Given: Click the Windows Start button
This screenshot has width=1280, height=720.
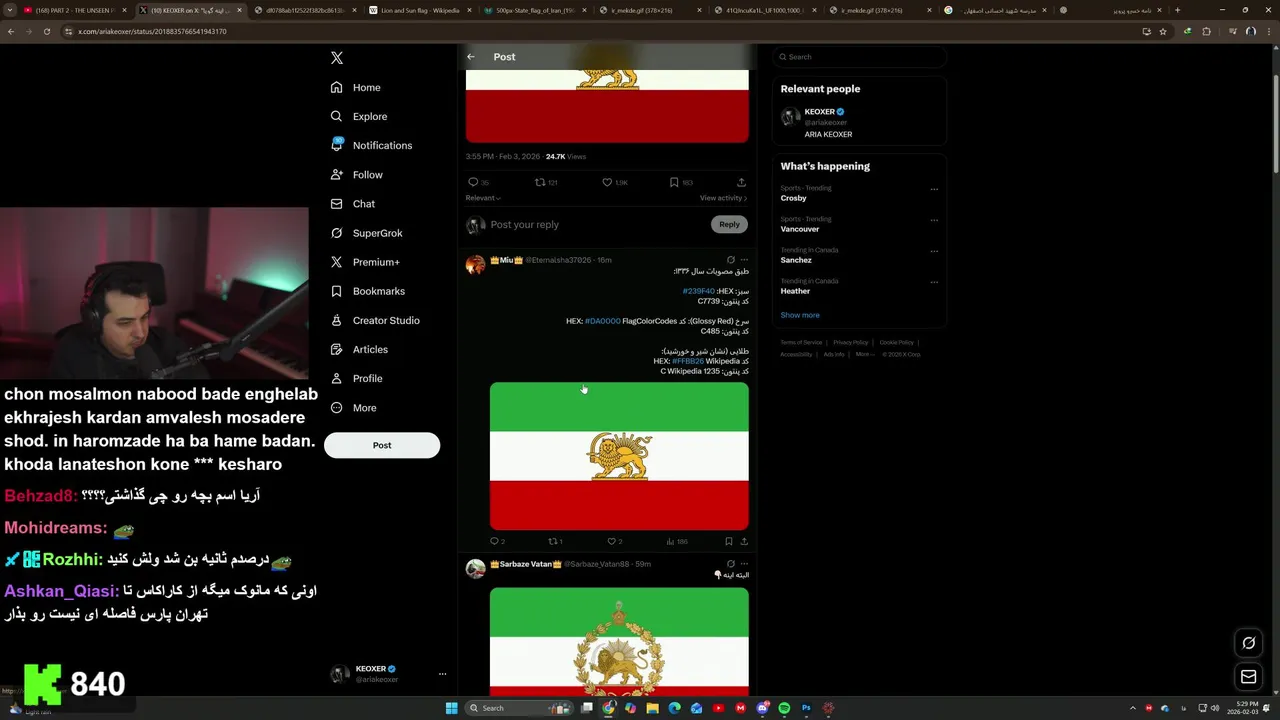Looking at the screenshot, I should tap(451, 708).
